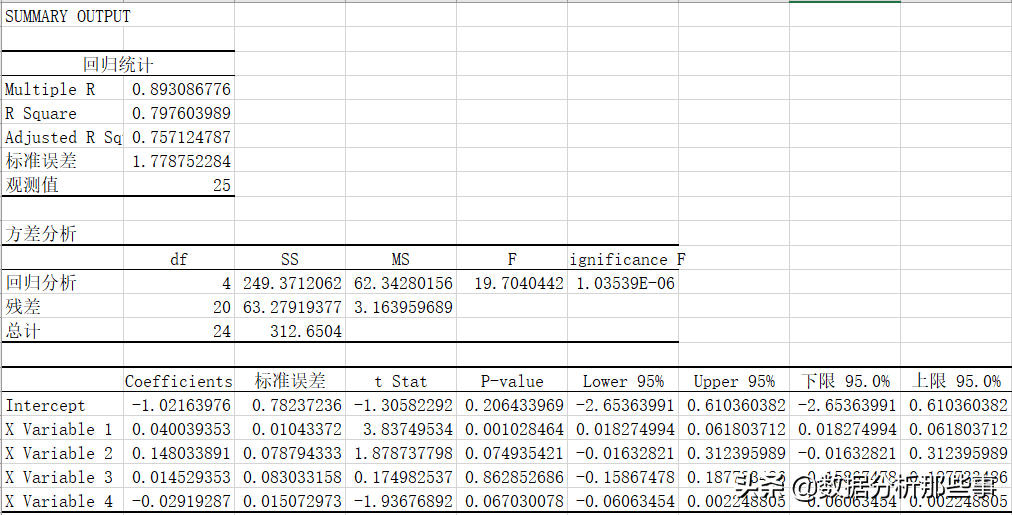Click X Variable 2 P-value 0.074935421
This screenshot has height=515, width=1012.
tap(514, 454)
